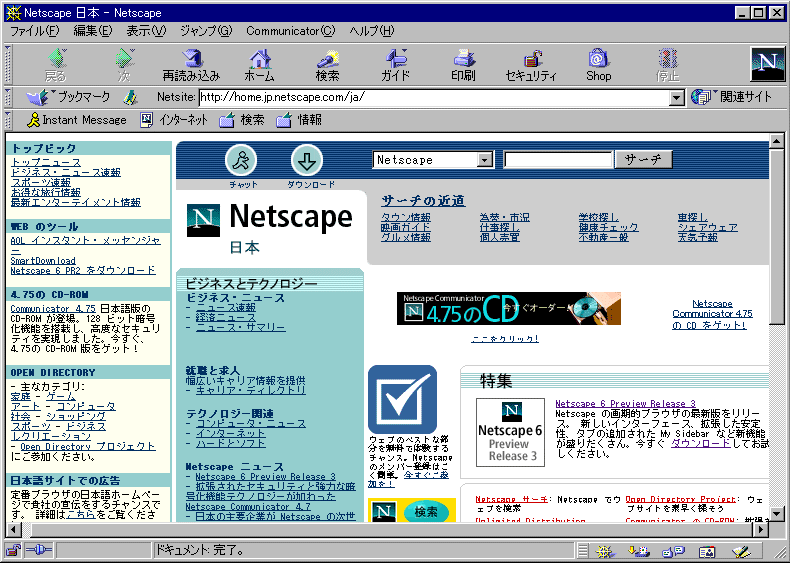Viewport: 790px width, 563px height.
Task: Open the 映画ガイド link
Action: pyautogui.click(x=406, y=227)
